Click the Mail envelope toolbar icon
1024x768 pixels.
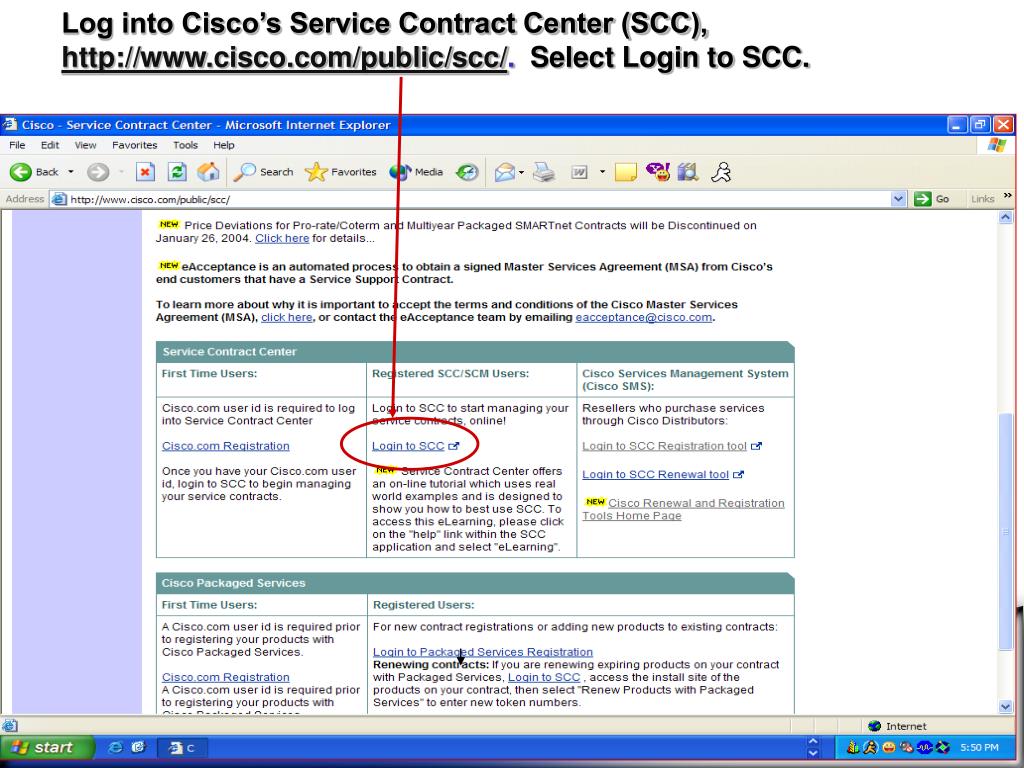504,172
